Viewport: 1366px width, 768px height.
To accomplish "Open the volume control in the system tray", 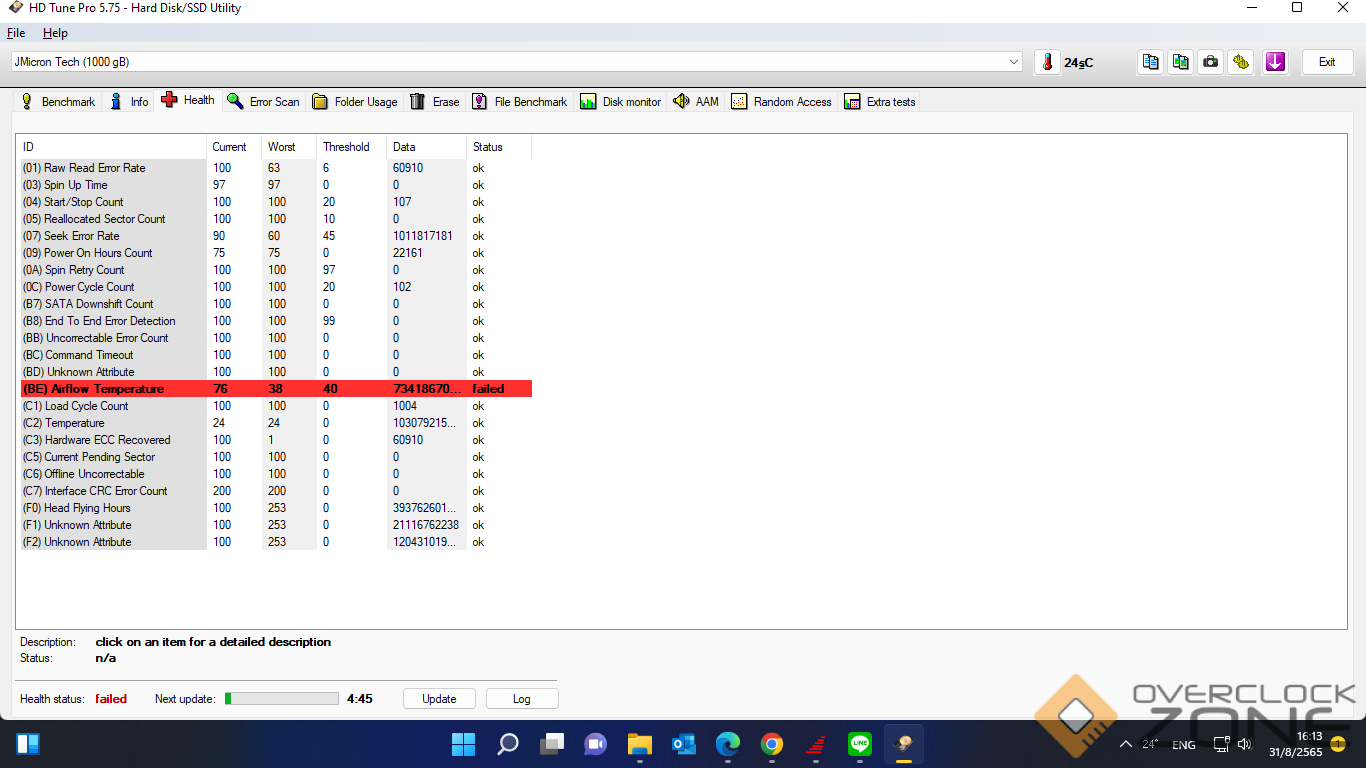I will coord(1244,744).
